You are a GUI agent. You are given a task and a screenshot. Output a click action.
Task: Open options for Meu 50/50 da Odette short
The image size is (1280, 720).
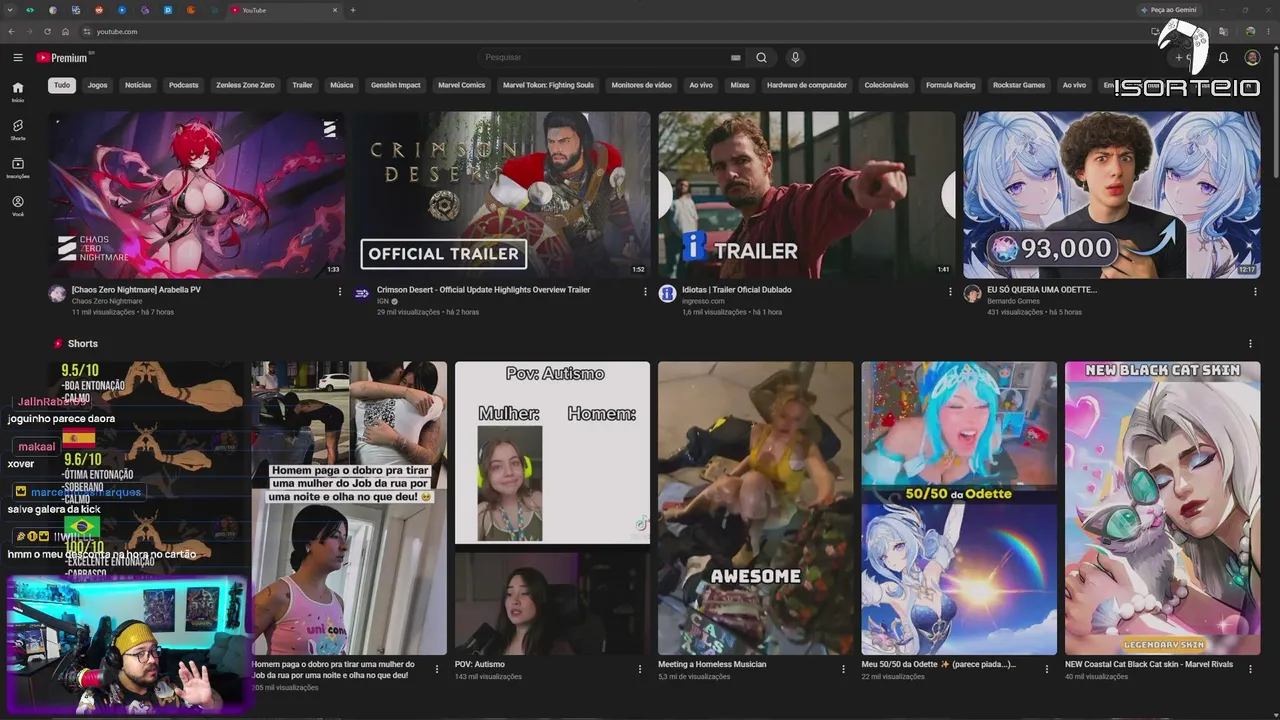click(1047, 669)
